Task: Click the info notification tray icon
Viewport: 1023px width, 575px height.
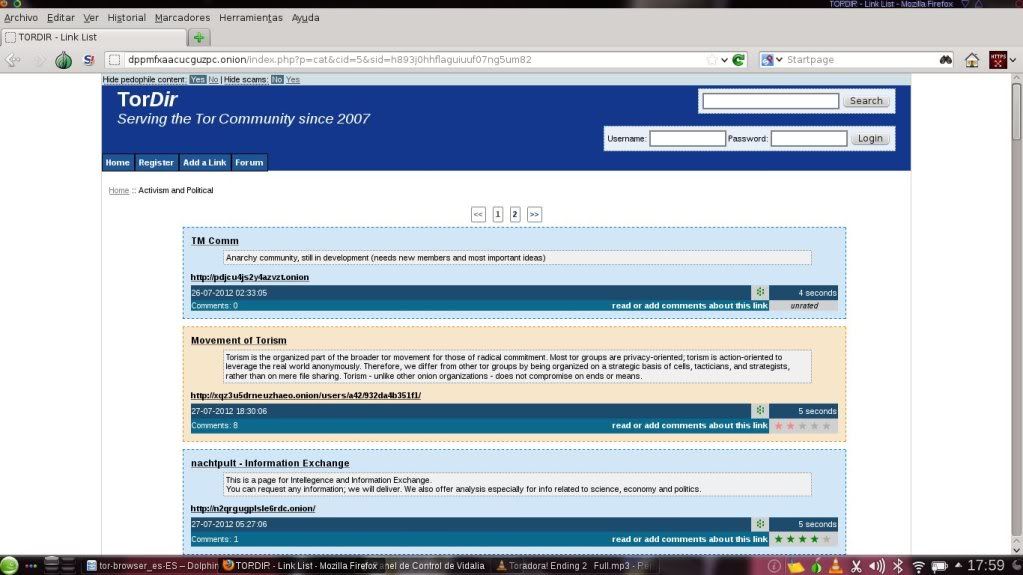Action: 774,566
